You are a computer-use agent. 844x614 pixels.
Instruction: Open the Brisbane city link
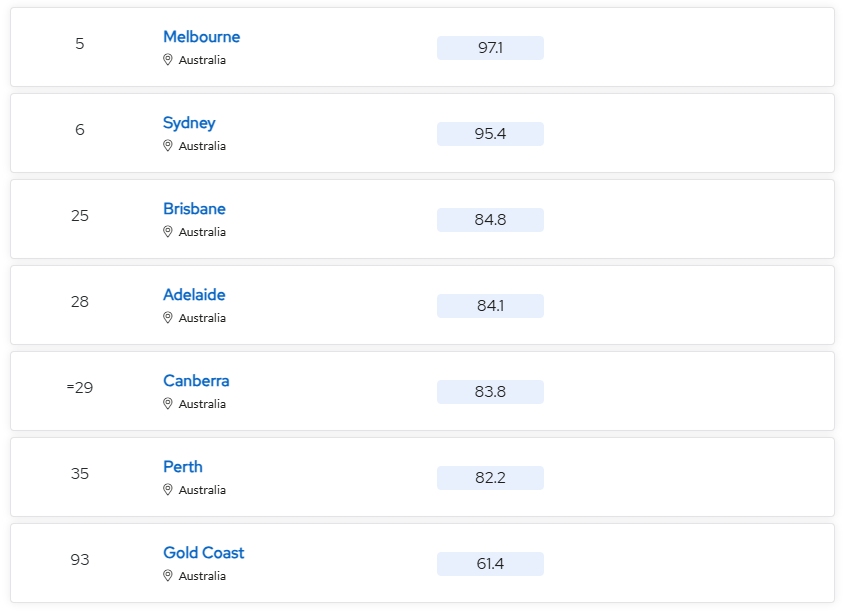pos(194,209)
